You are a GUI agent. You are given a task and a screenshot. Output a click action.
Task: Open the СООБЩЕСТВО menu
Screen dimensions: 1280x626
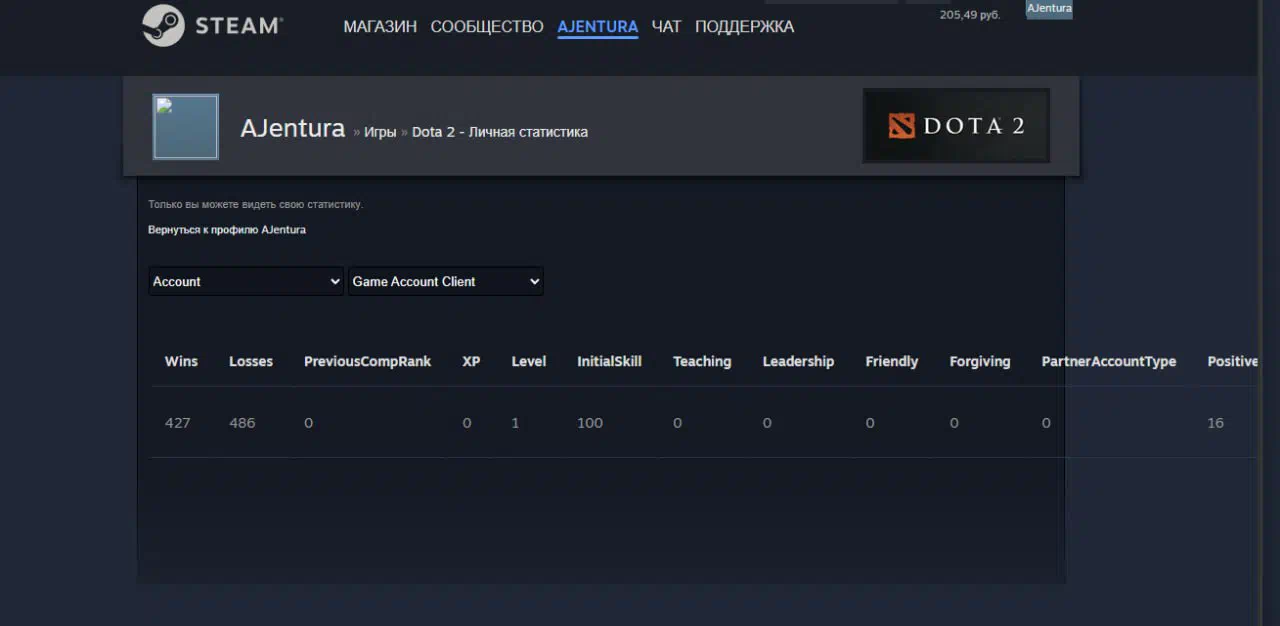coord(487,27)
